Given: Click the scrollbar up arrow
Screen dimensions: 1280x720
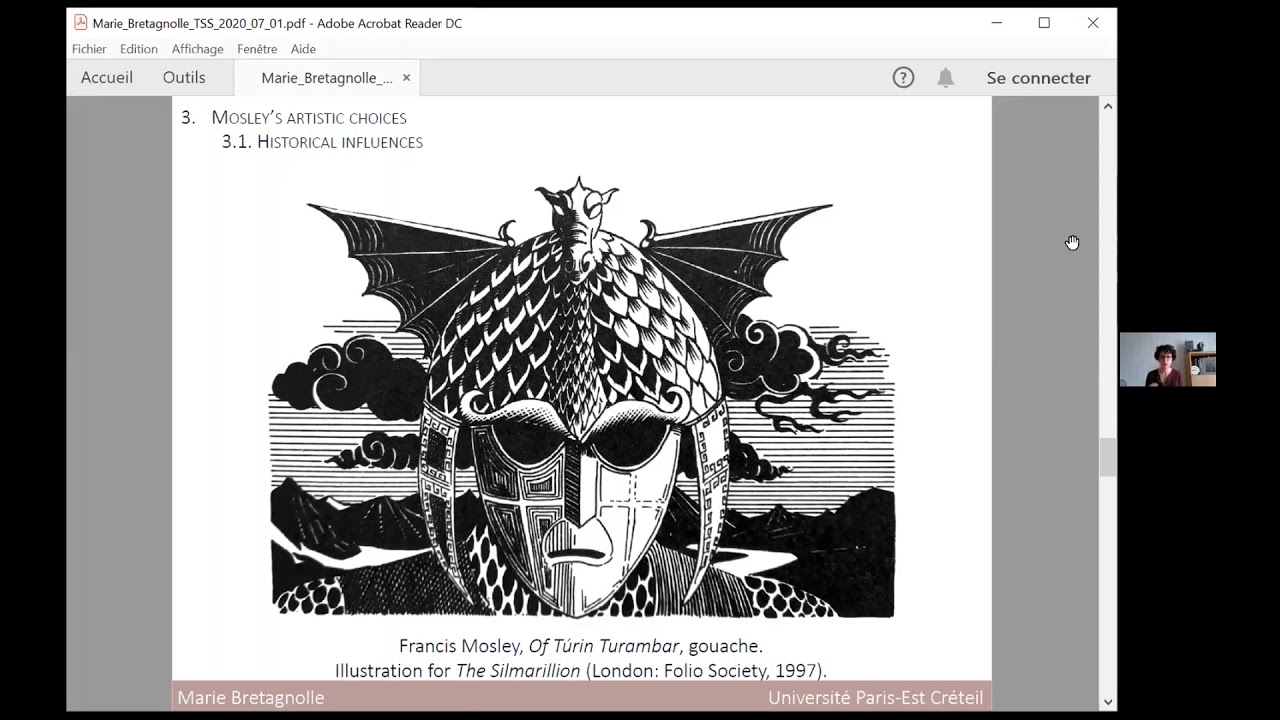Looking at the screenshot, I should tap(1107, 106).
